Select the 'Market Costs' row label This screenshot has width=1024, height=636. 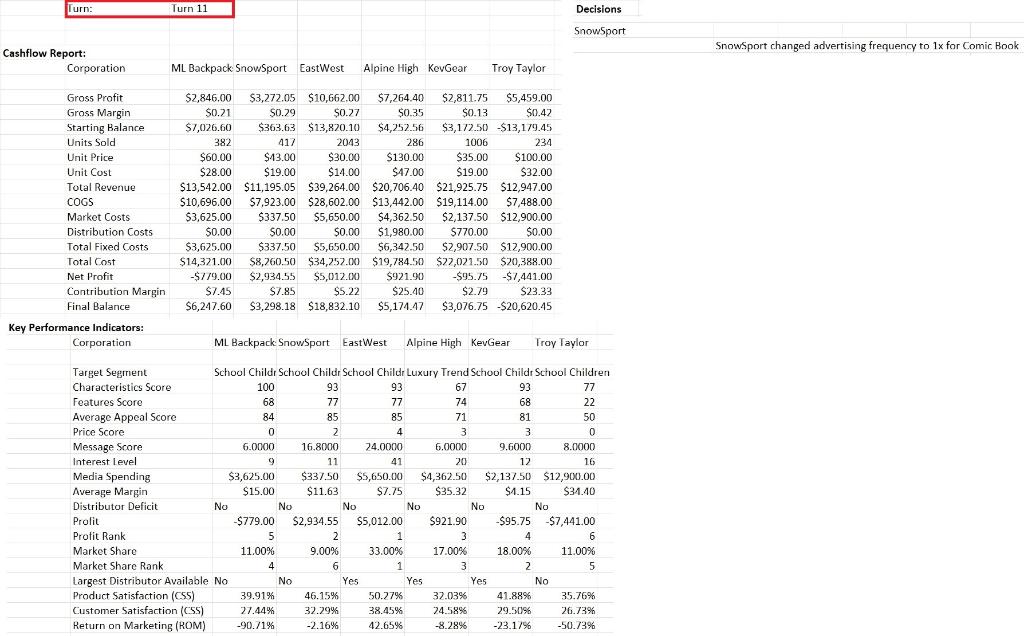(98, 217)
